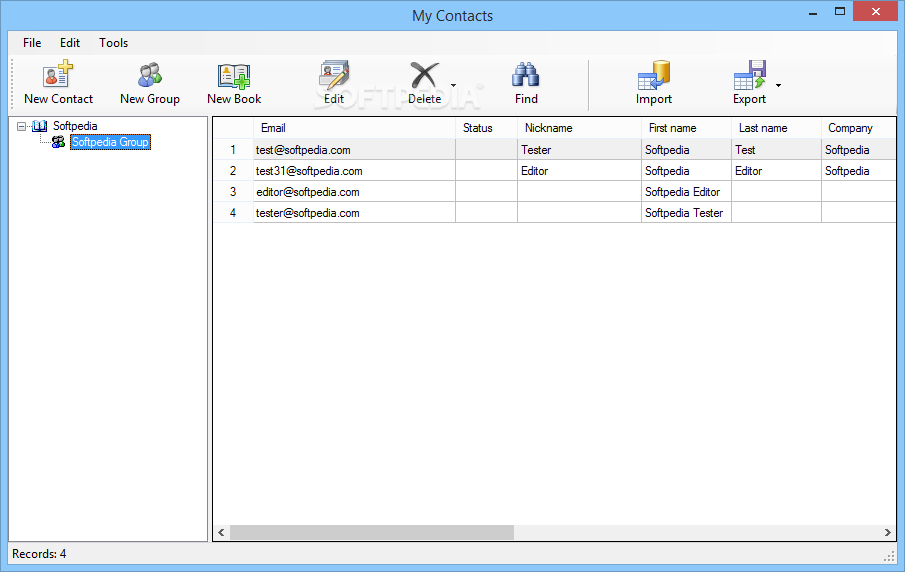Maximize the My Contacts window
Viewport: 905px width, 572px height.
point(840,12)
